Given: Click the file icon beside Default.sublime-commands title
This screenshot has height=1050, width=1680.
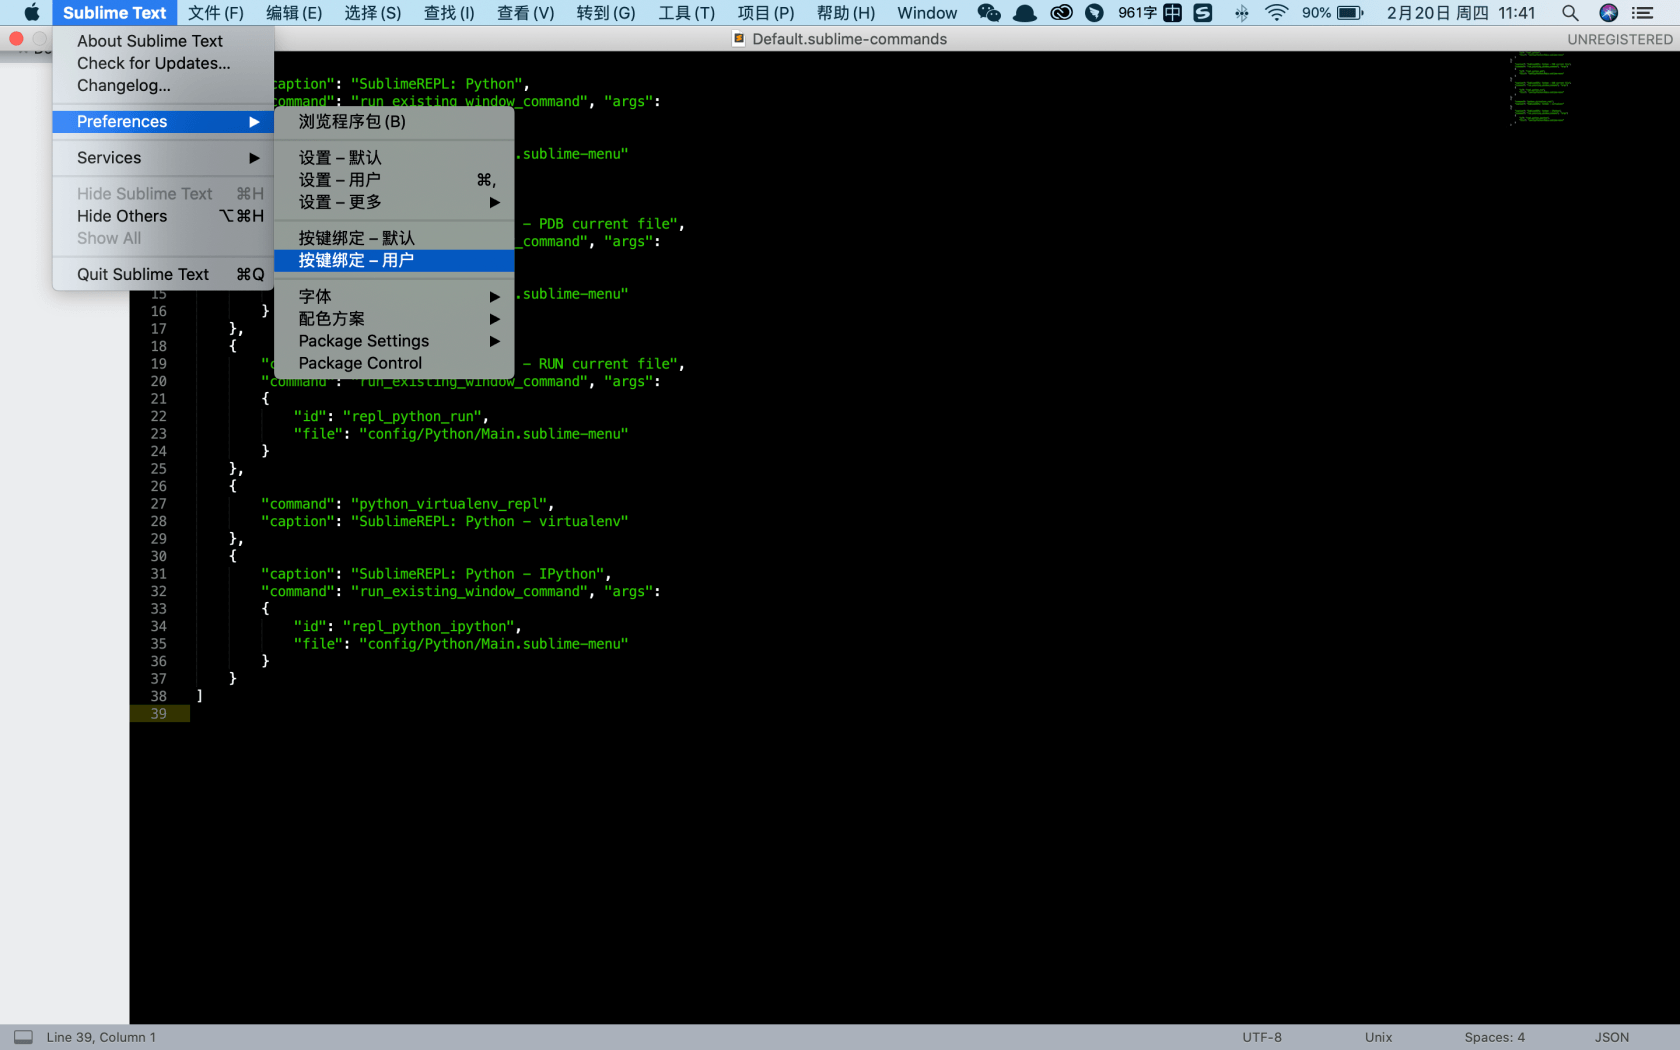Looking at the screenshot, I should (739, 39).
